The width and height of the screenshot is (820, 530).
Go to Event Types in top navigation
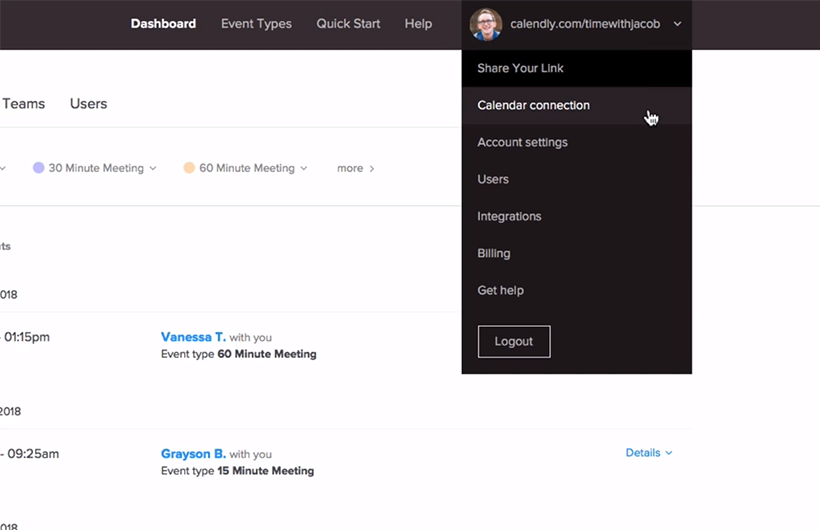click(256, 24)
